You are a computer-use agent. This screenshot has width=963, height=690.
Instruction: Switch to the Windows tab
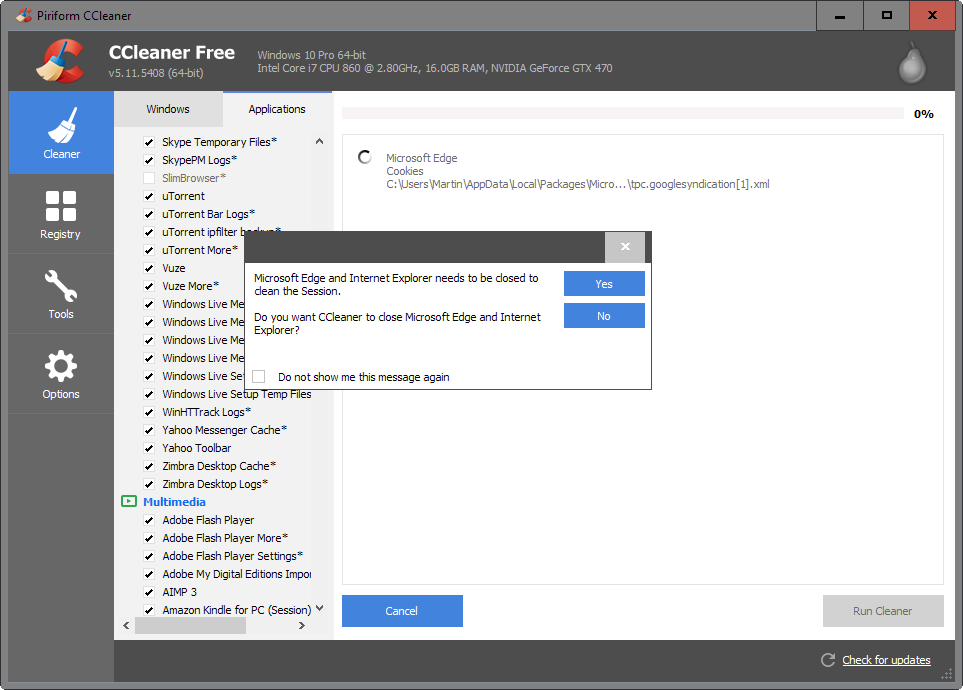click(168, 109)
